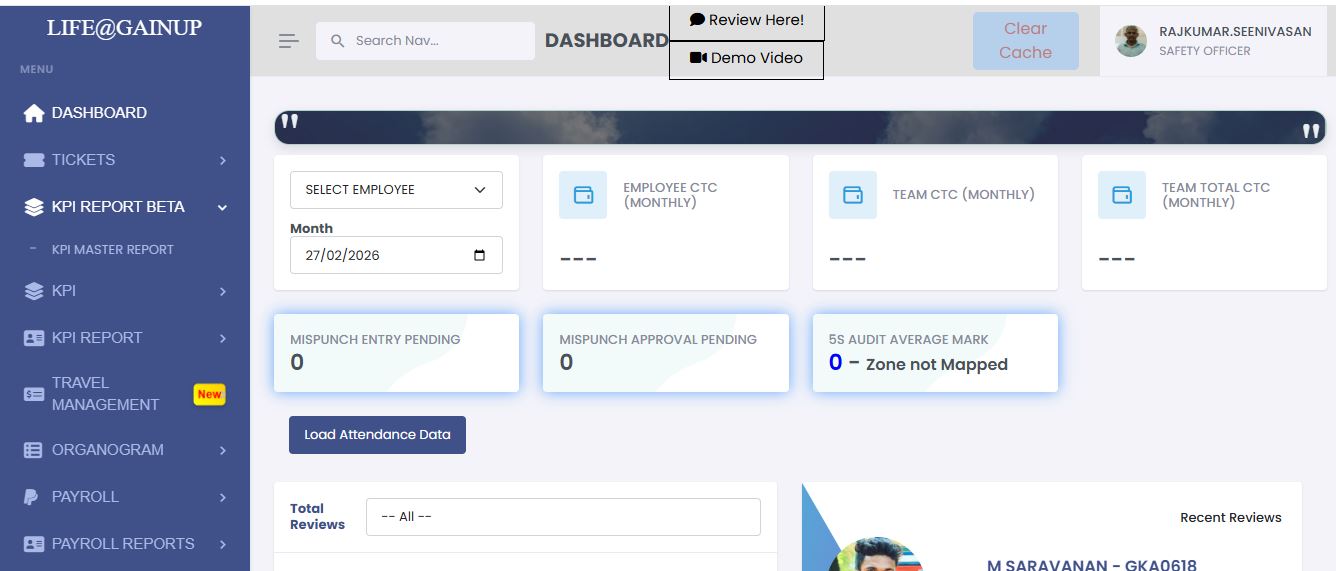Click the Employee CTC wallet icon

(583, 195)
